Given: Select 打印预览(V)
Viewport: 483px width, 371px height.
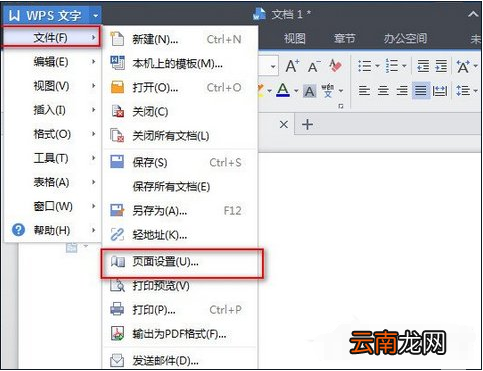Looking at the screenshot, I should pos(180,286).
